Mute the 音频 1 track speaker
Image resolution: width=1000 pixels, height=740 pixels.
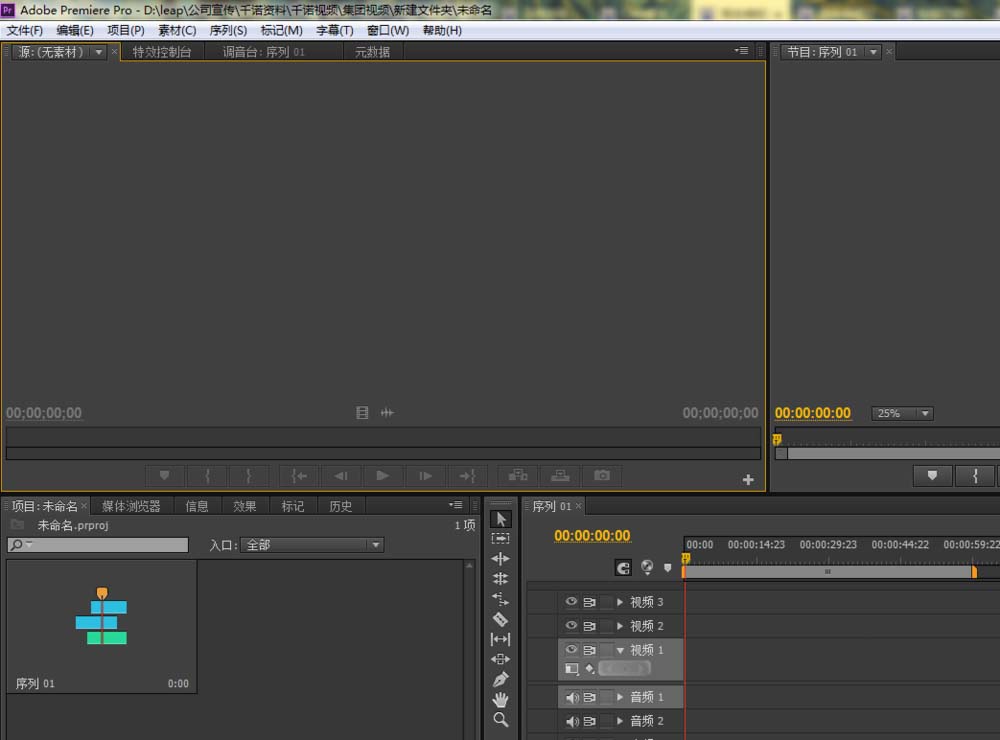pos(572,697)
